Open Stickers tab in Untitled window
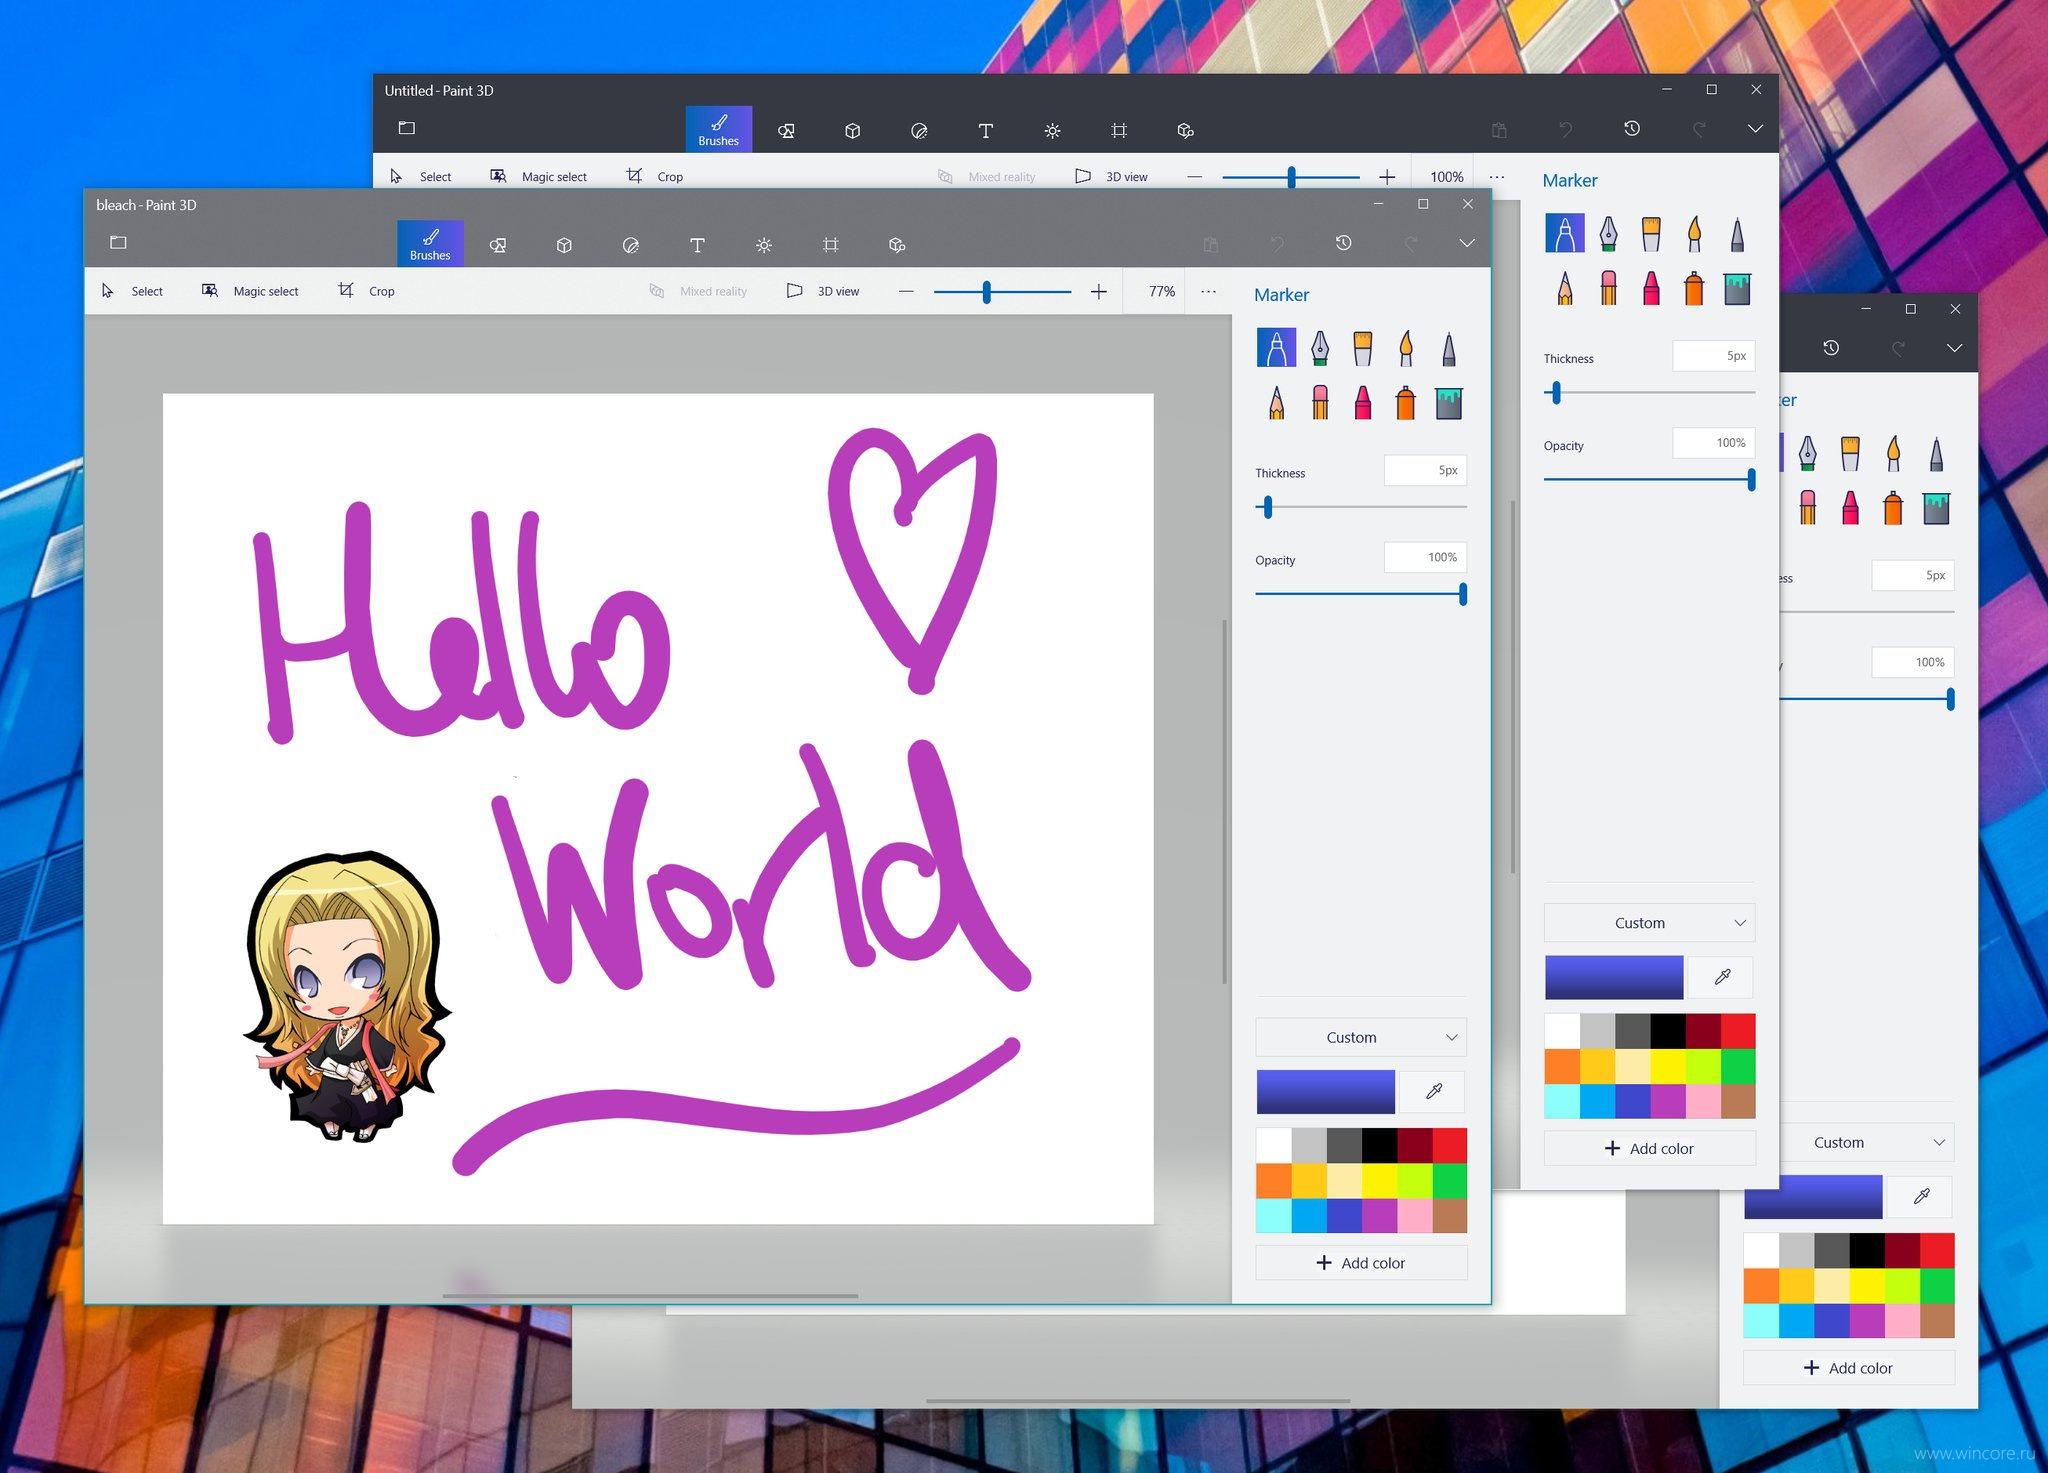The image size is (2048, 1473). [919, 130]
